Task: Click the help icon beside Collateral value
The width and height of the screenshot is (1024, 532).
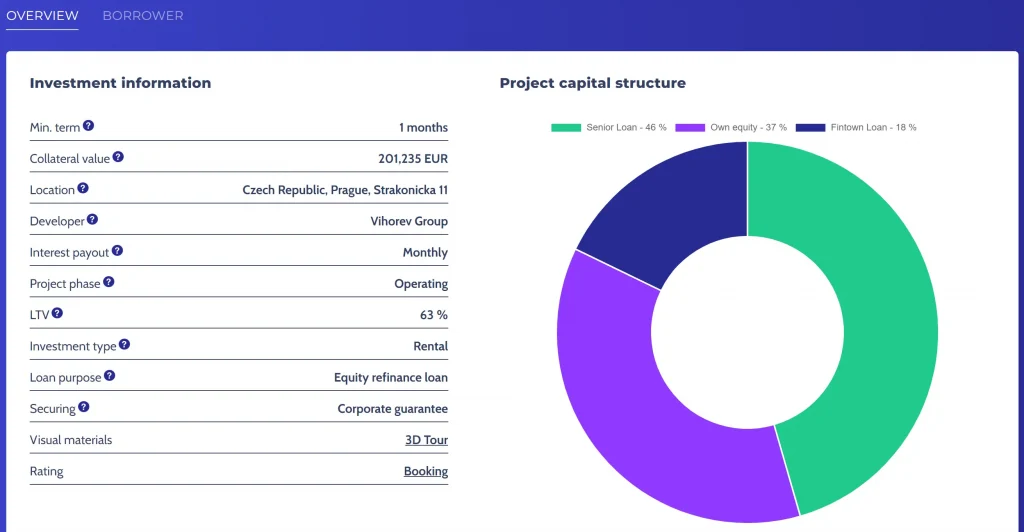Action: 118,157
